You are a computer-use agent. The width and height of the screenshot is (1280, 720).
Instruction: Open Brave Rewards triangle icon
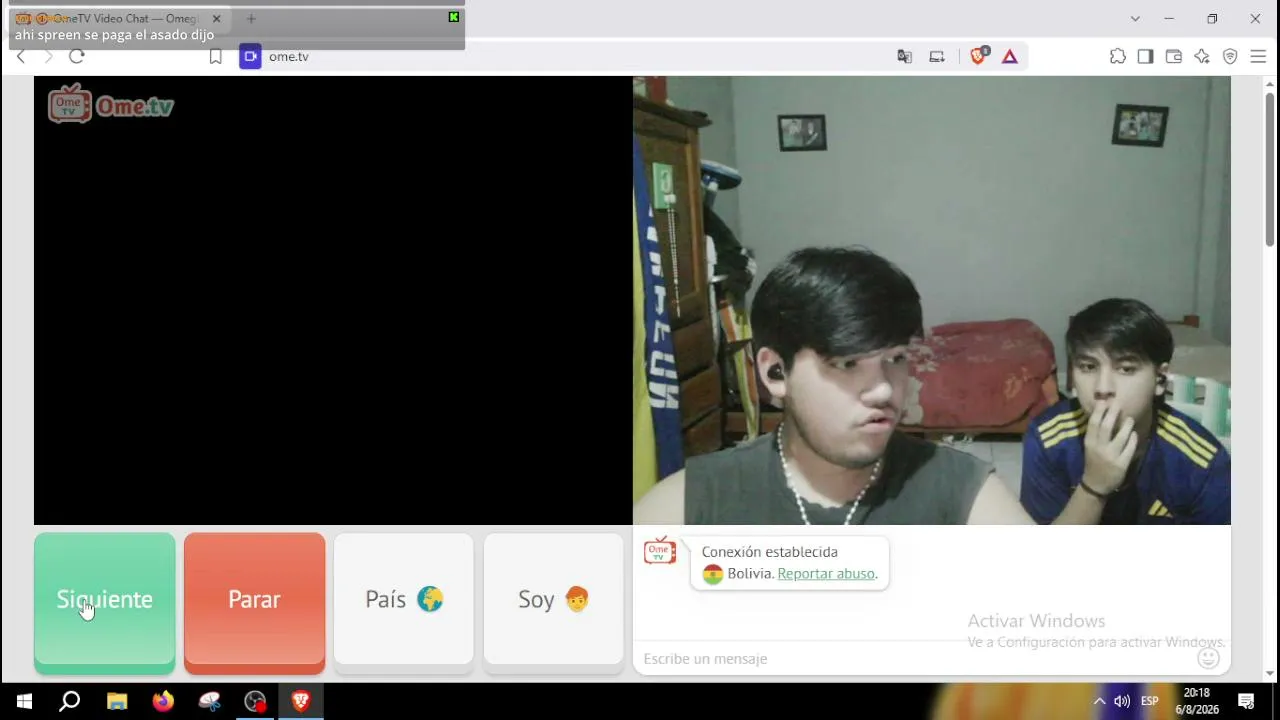click(1010, 57)
